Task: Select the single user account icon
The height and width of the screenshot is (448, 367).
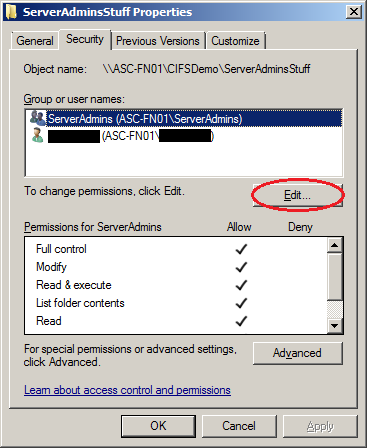Action: pyautogui.click(x=38, y=135)
